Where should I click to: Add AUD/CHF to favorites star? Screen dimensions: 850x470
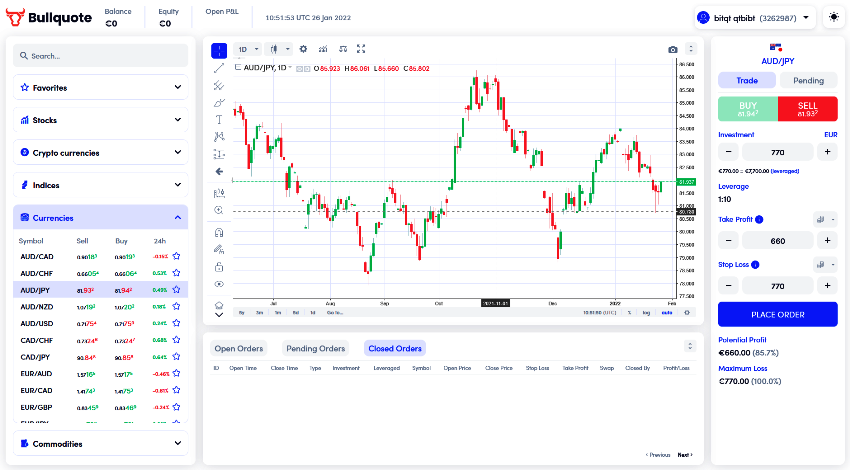coord(176,273)
